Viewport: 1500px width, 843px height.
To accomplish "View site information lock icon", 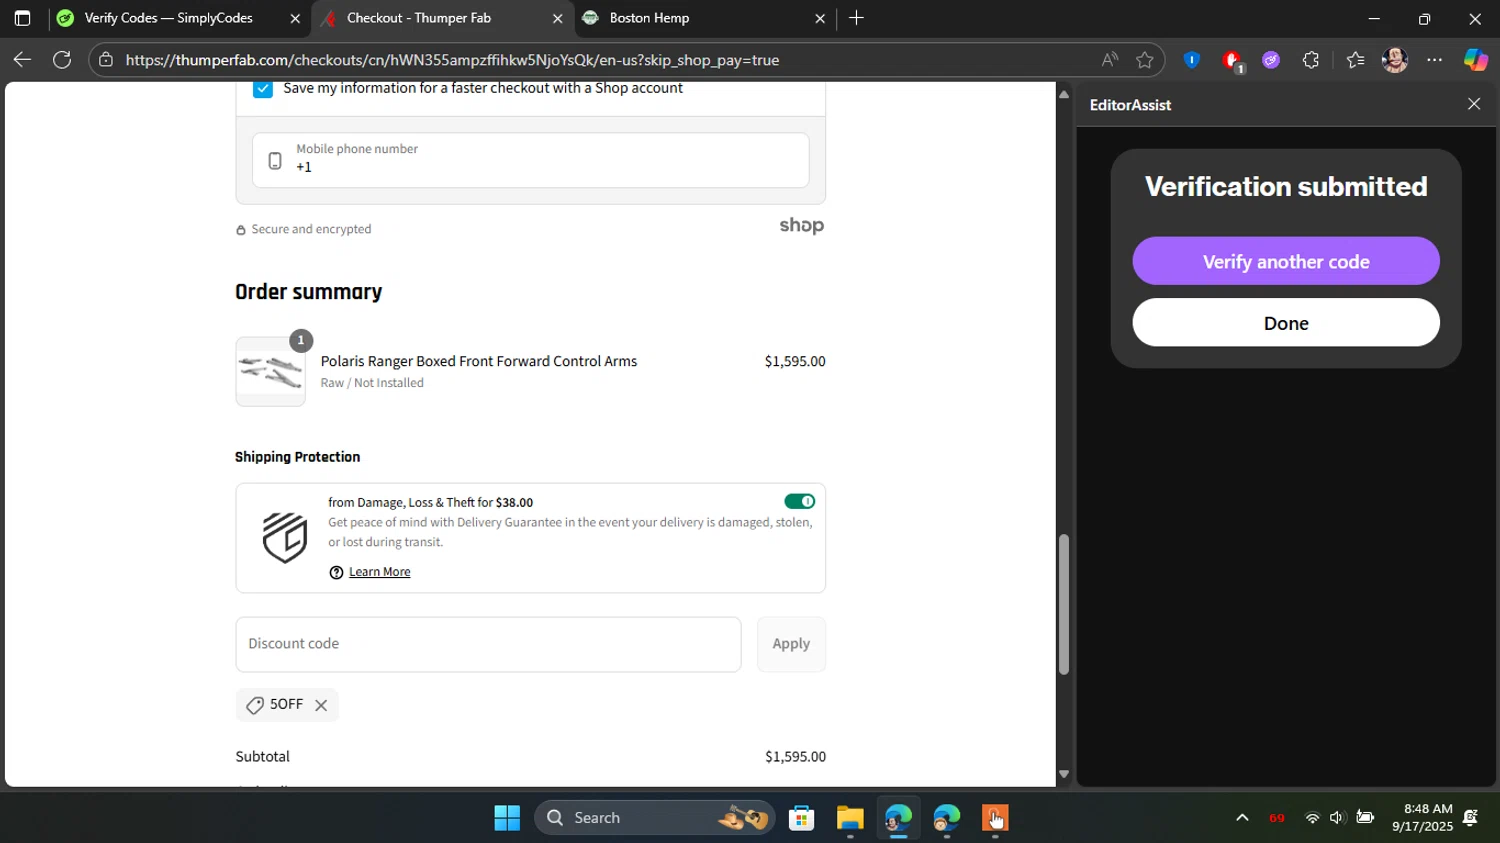I will (x=106, y=60).
